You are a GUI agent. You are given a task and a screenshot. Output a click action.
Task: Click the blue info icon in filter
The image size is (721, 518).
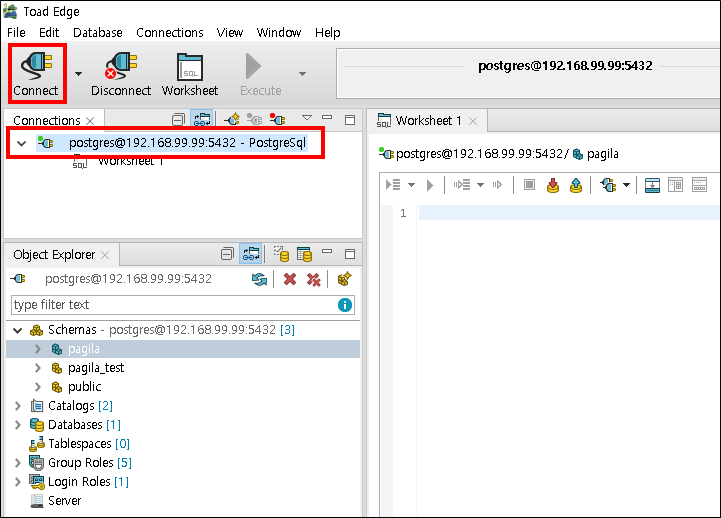(345, 305)
